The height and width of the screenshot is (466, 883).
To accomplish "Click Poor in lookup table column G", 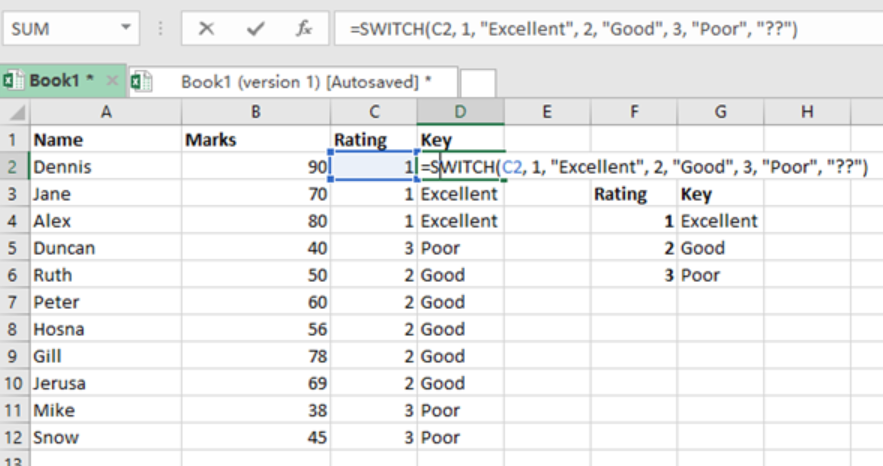I will click(x=721, y=275).
